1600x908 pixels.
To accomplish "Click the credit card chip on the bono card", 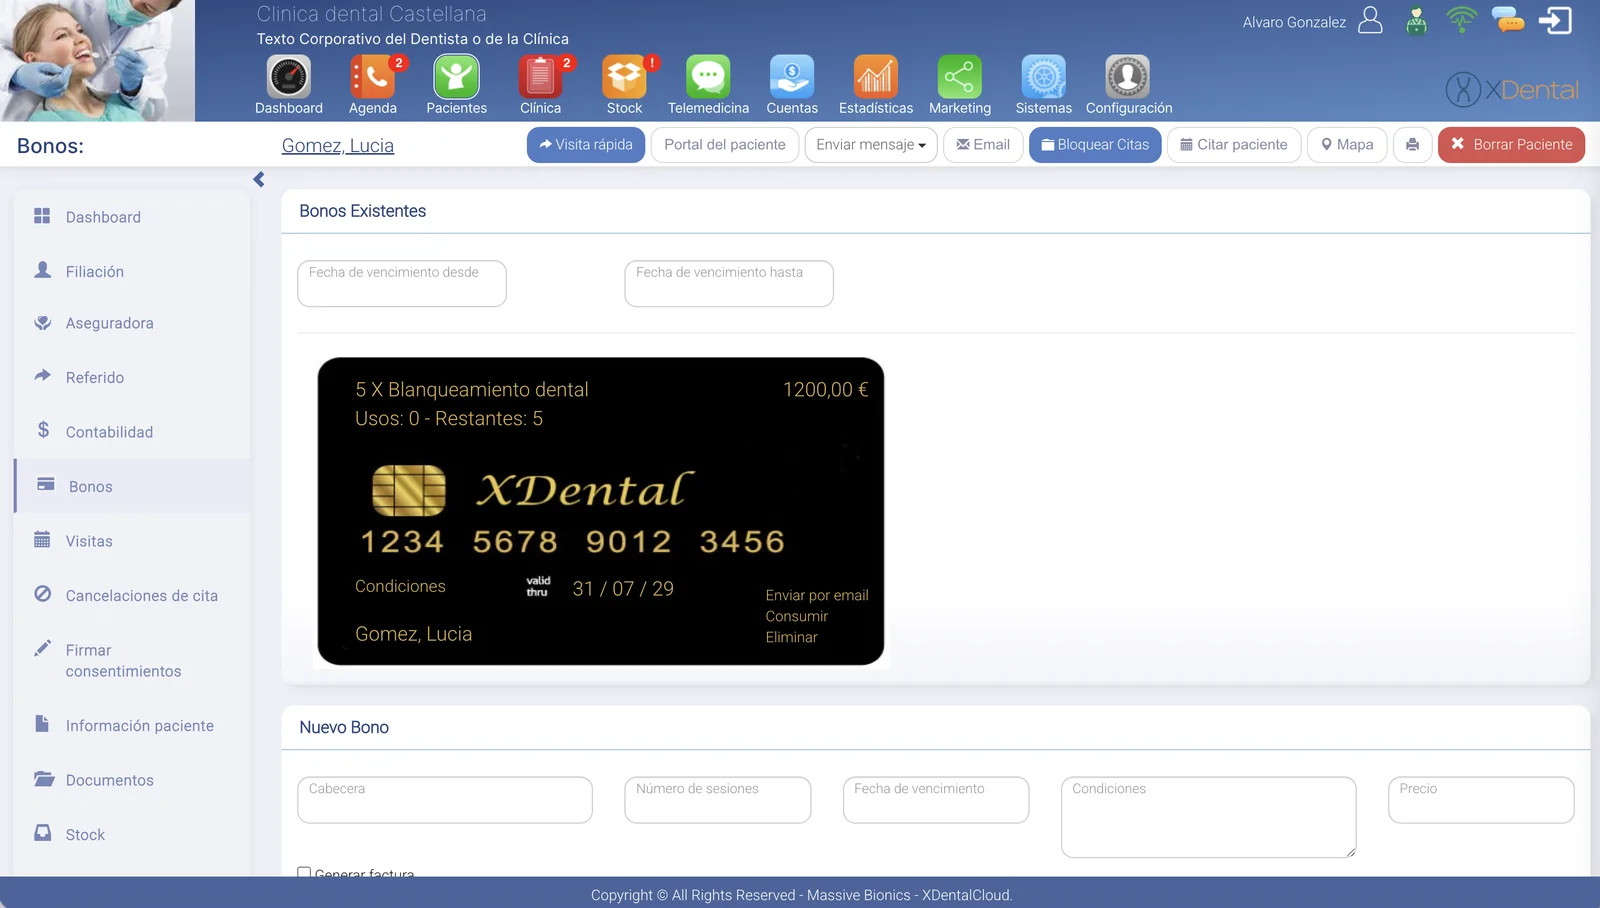I will tap(409, 490).
